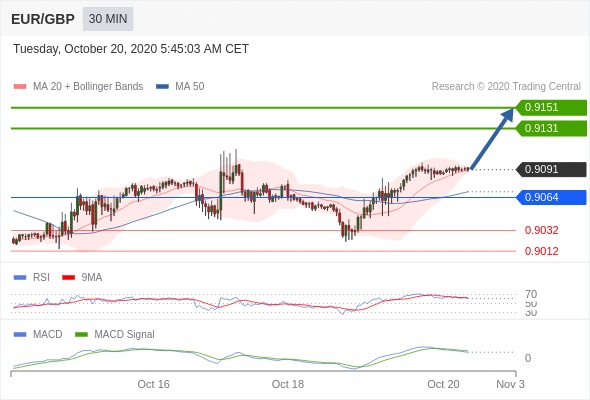Click the Oct 18 date axis label
The image size is (590, 400).
pyautogui.click(x=288, y=384)
